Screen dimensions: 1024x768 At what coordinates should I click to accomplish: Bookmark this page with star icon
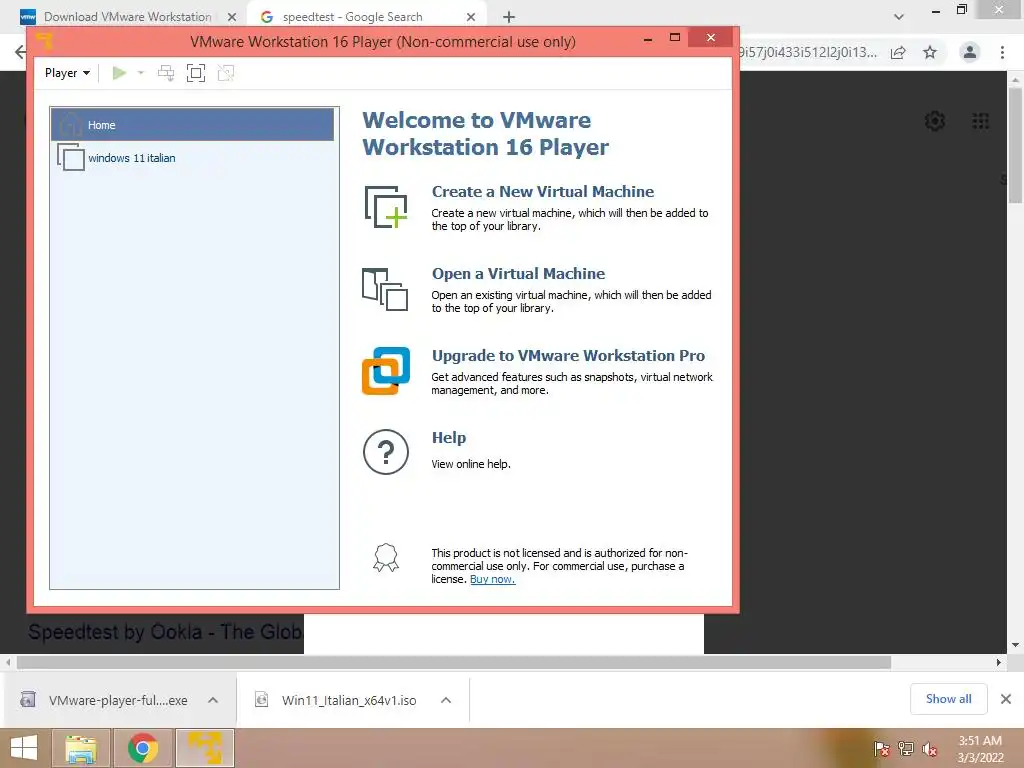click(x=930, y=52)
